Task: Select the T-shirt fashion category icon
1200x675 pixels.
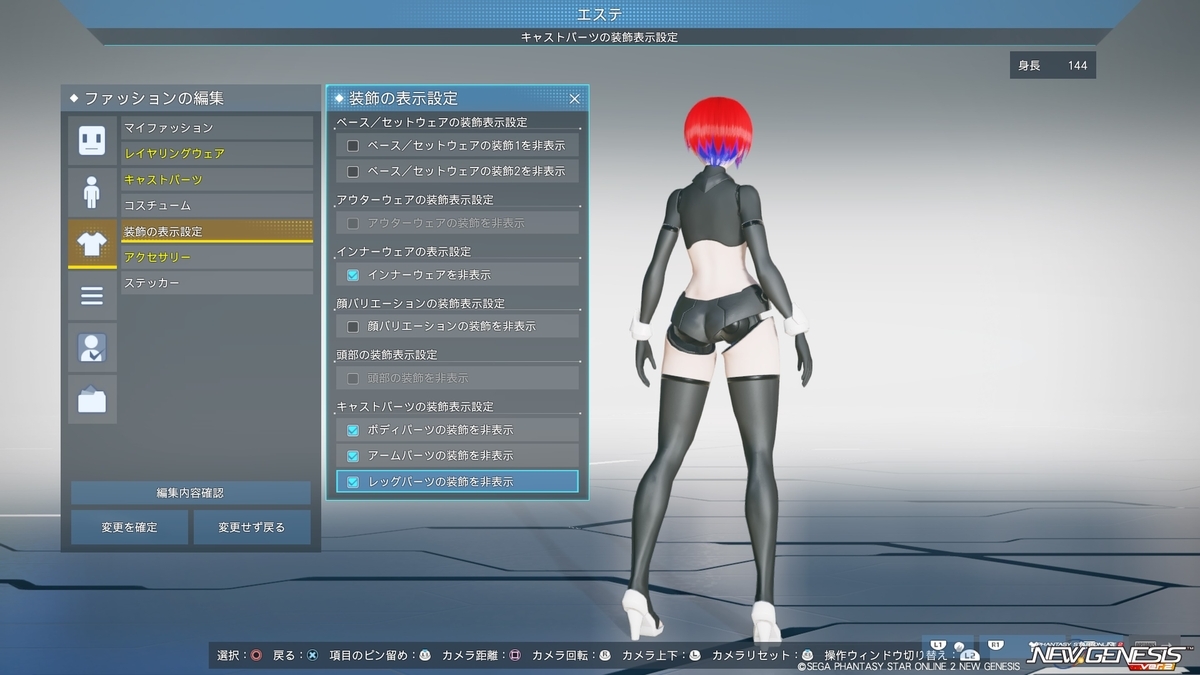Action: pos(92,244)
